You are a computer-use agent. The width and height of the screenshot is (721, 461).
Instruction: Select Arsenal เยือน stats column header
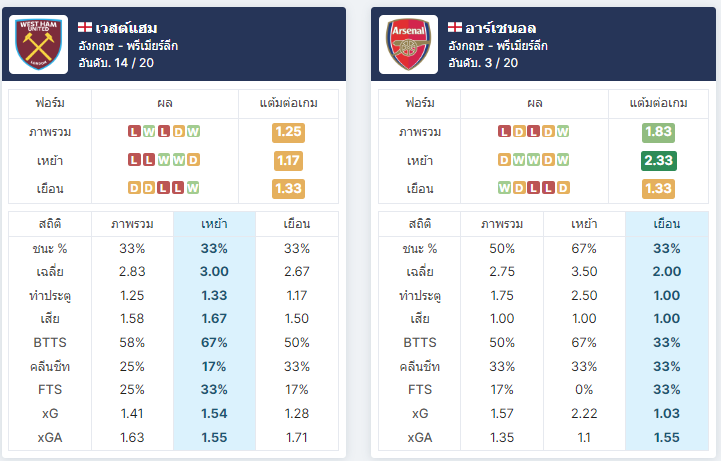[667, 224]
